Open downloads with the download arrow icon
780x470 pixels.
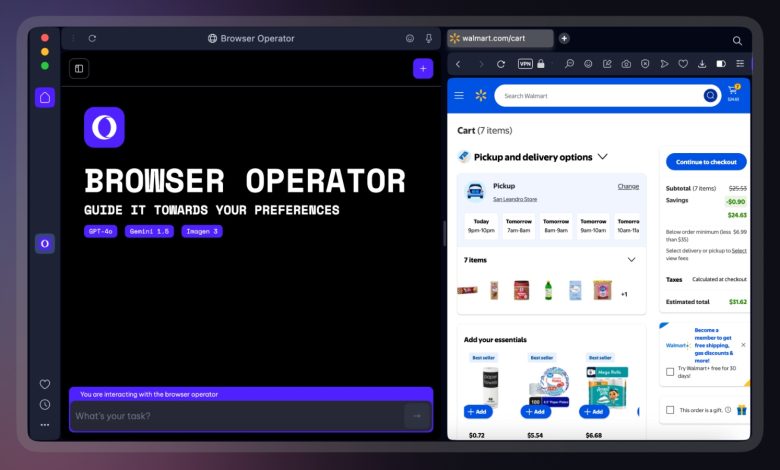702,64
